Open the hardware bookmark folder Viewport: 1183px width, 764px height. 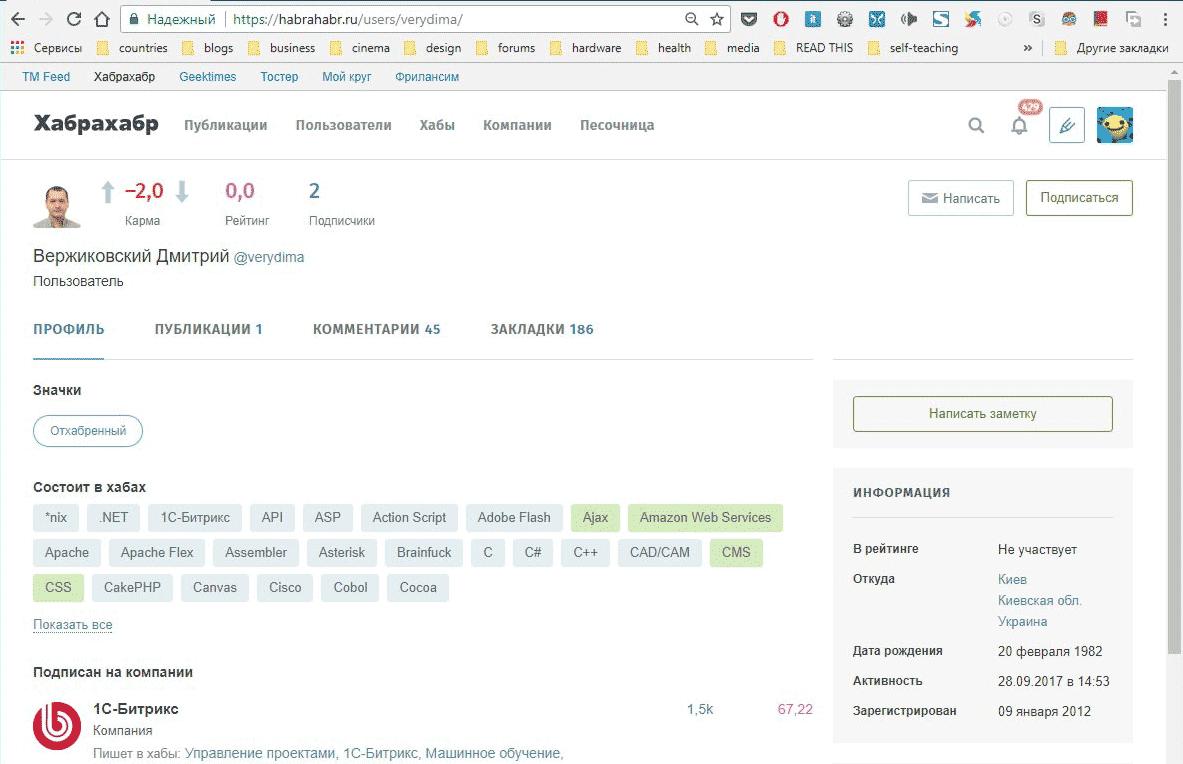click(x=585, y=48)
